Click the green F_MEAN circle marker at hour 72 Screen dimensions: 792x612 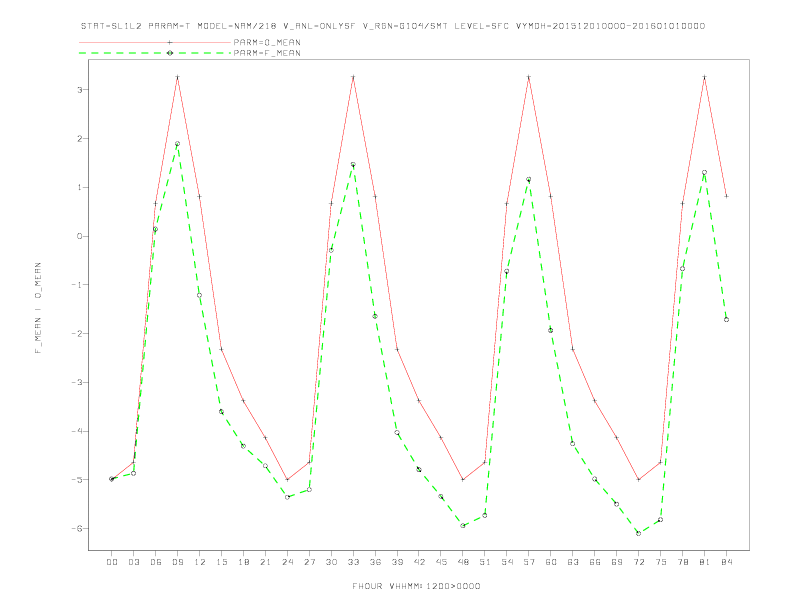click(x=638, y=533)
